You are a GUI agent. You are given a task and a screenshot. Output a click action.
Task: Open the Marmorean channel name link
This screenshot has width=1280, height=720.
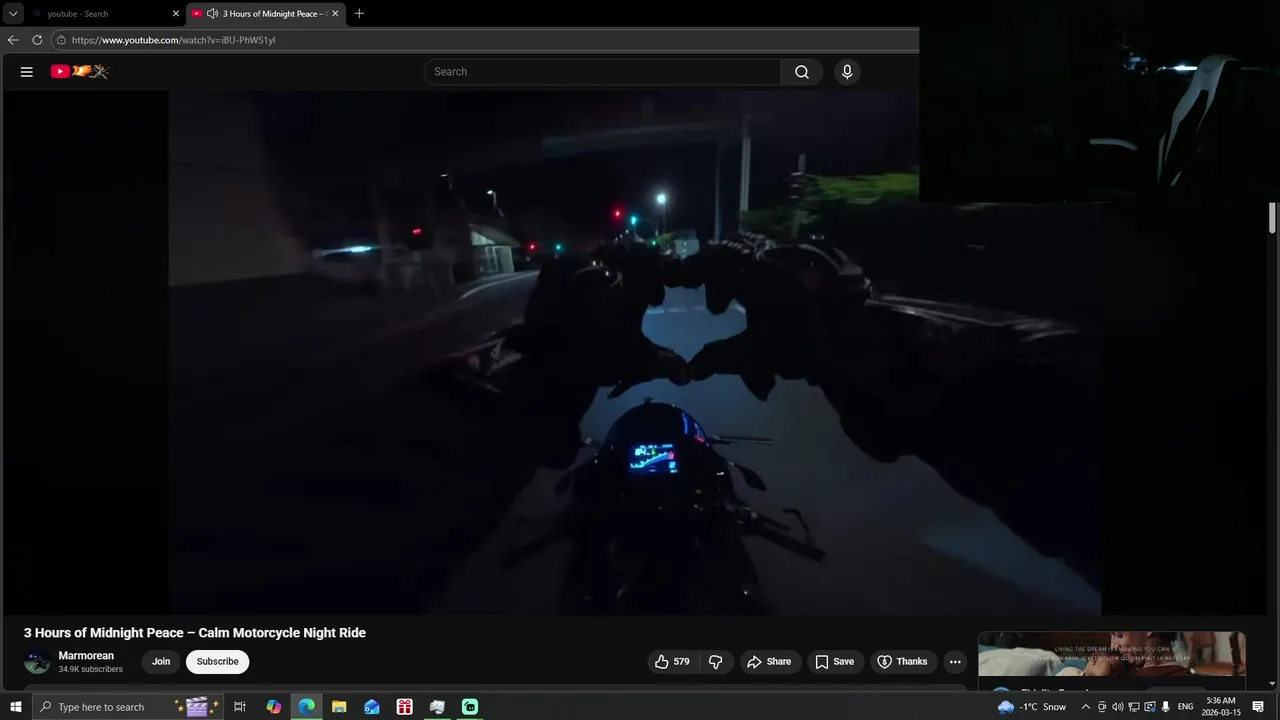86,656
